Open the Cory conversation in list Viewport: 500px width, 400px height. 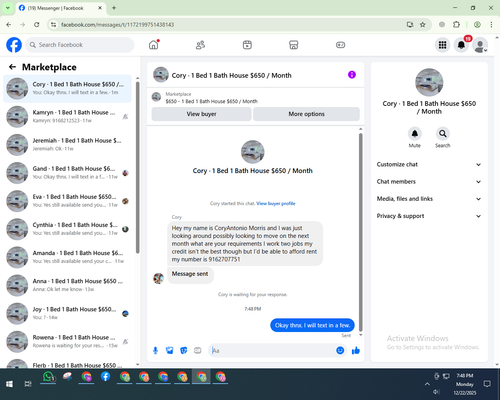(x=67, y=88)
